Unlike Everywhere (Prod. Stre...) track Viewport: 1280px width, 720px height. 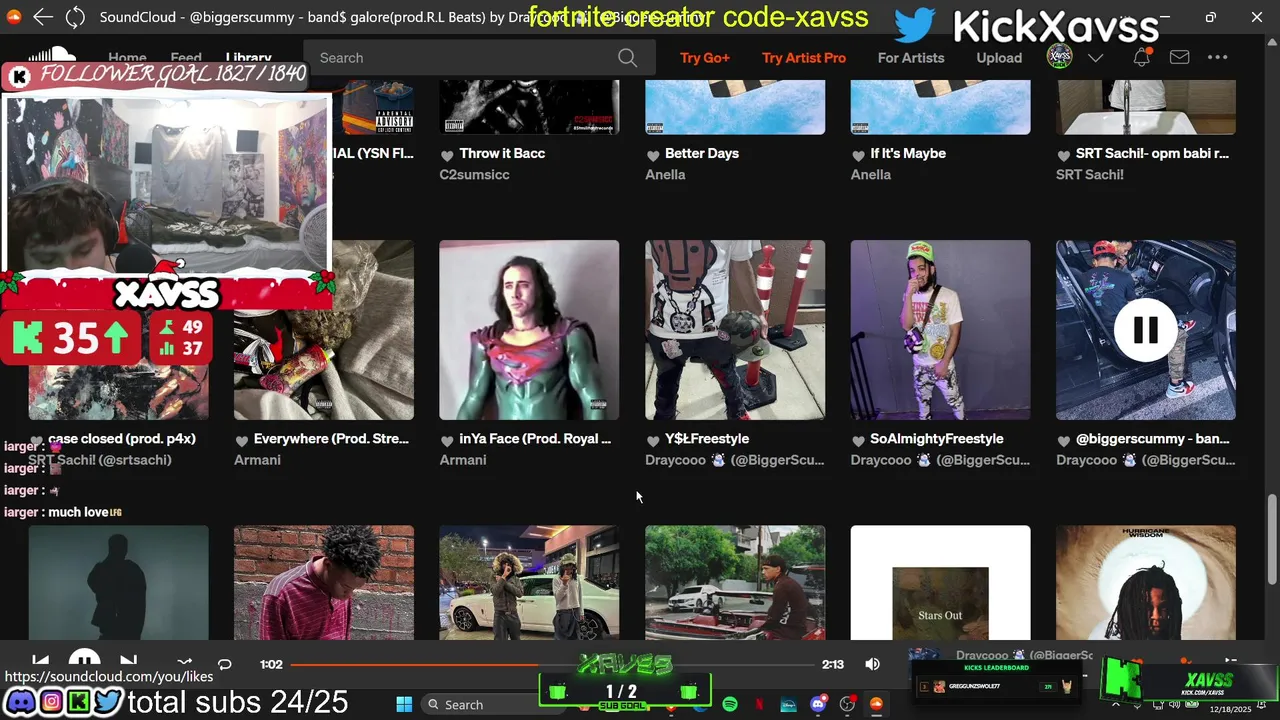click(x=241, y=440)
